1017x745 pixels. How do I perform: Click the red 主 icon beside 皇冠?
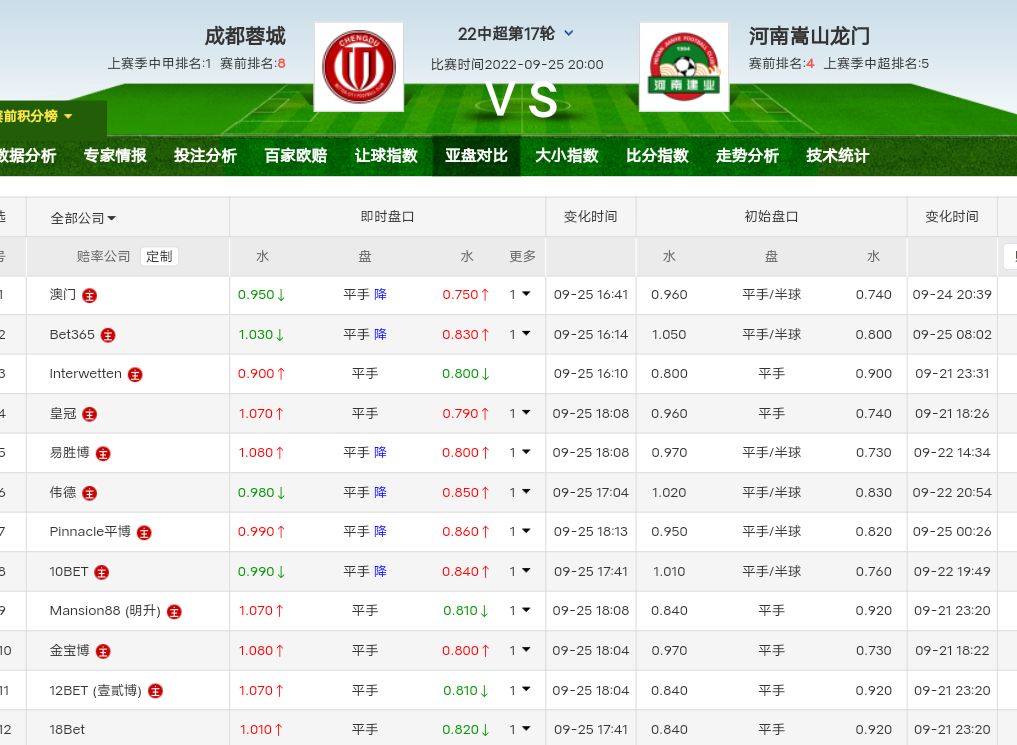click(x=90, y=414)
